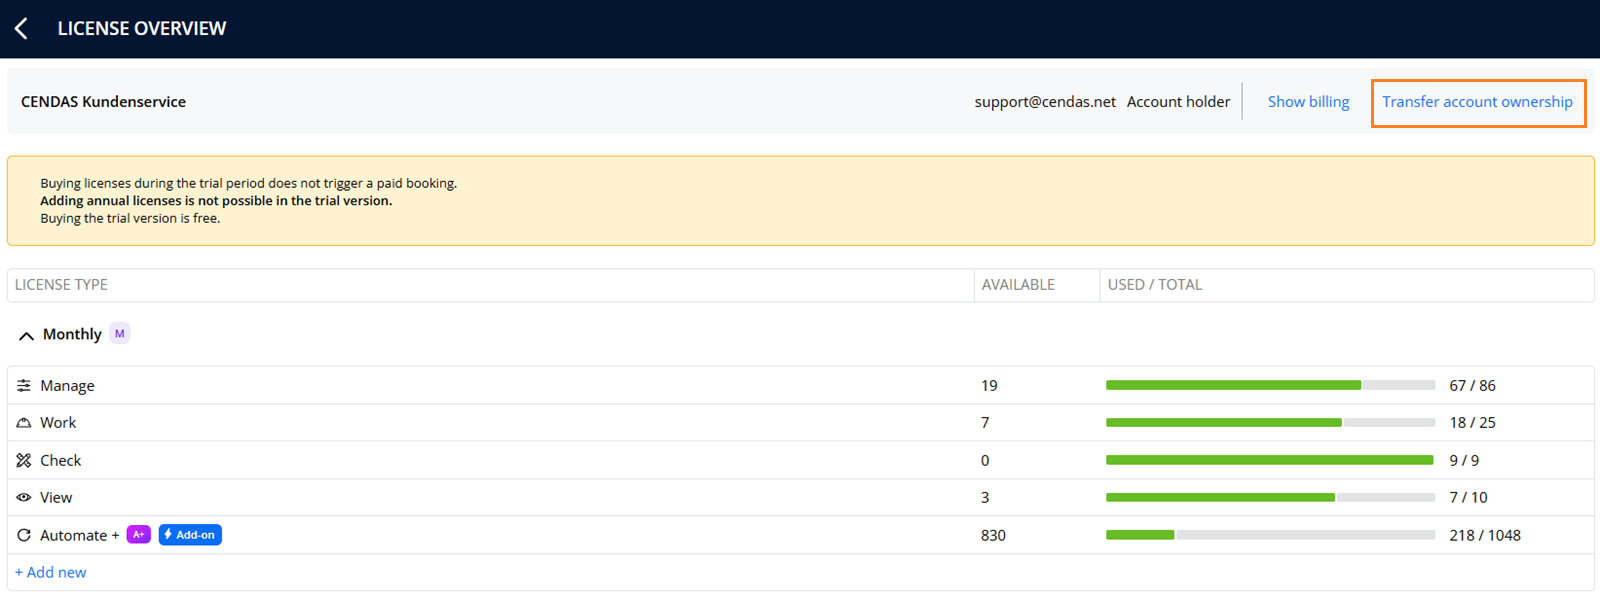
Task: Click the Manage usage progress bar
Action: [1270, 385]
